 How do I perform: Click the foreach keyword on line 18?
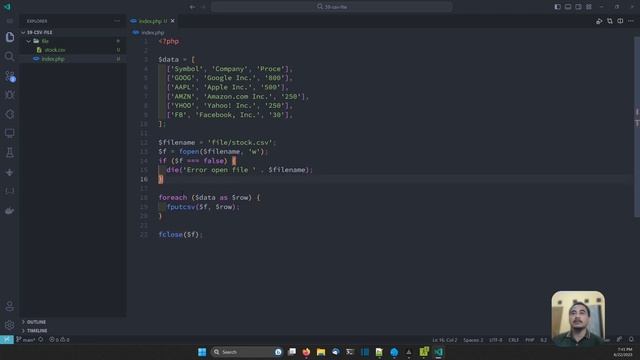tap(173, 198)
